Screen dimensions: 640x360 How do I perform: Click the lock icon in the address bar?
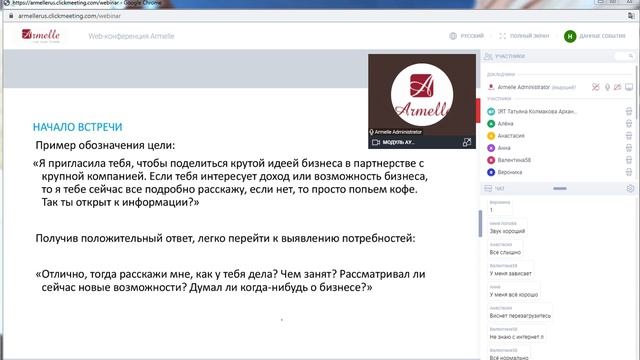click(11, 16)
